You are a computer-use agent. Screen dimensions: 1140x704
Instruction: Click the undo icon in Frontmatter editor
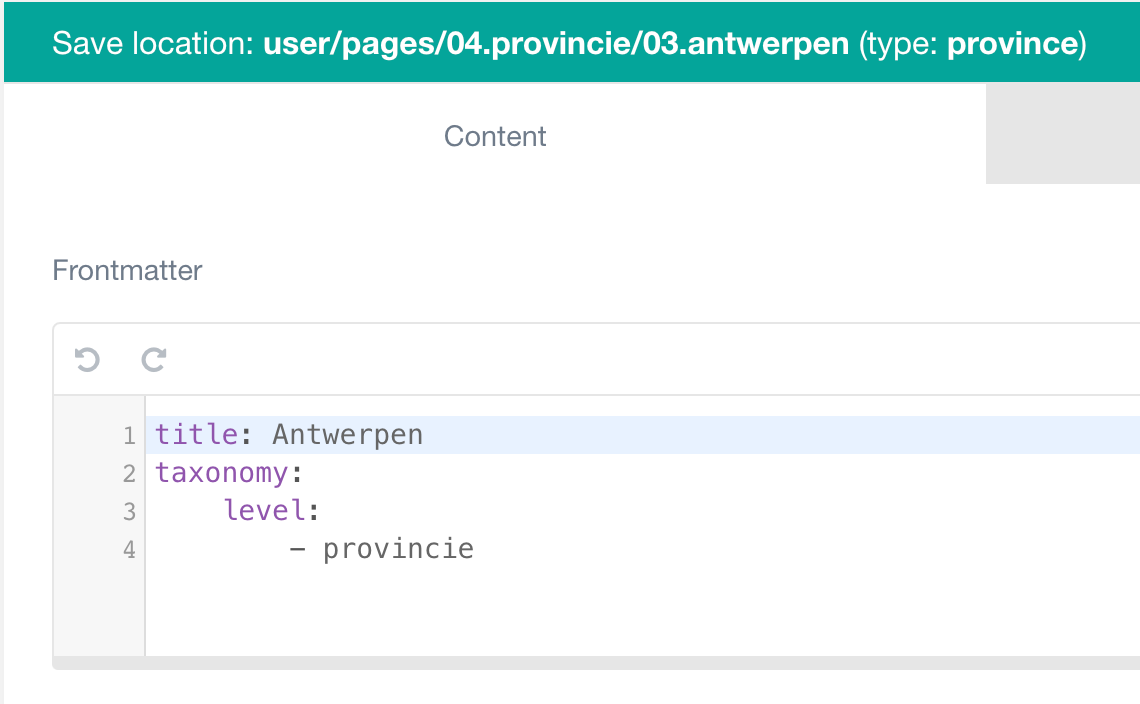[87, 359]
